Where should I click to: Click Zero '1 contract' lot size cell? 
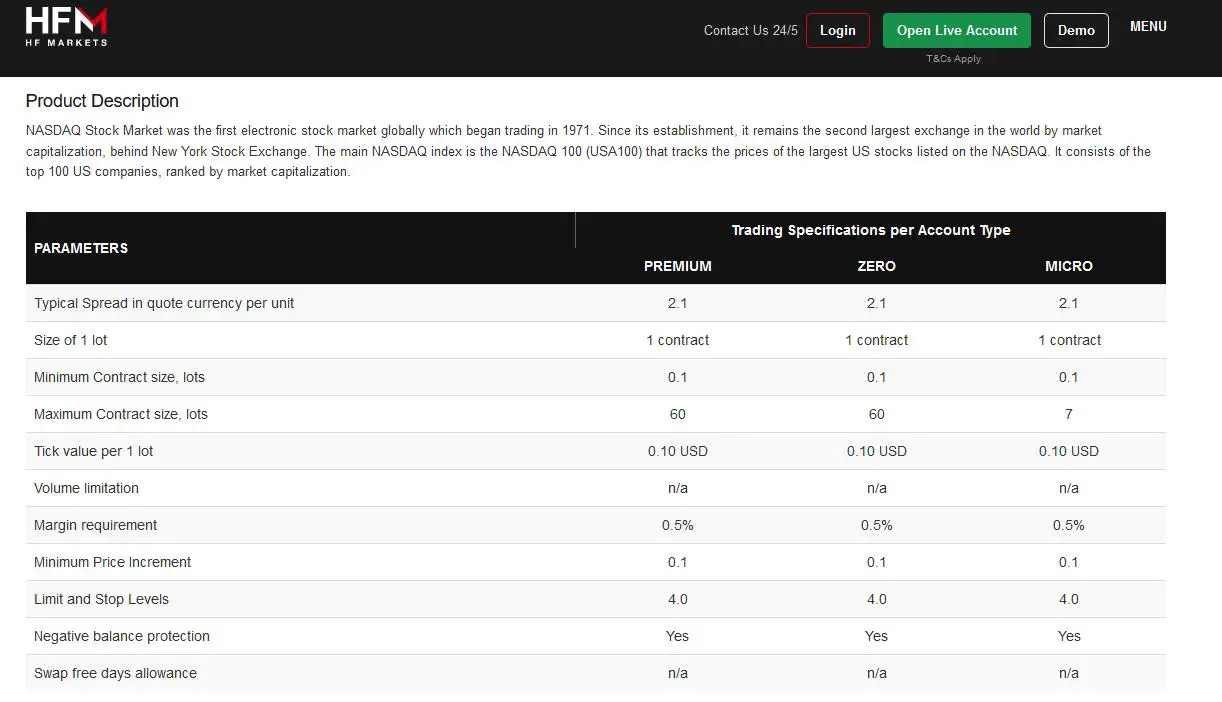pyautogui.click(x=877, y=340)
